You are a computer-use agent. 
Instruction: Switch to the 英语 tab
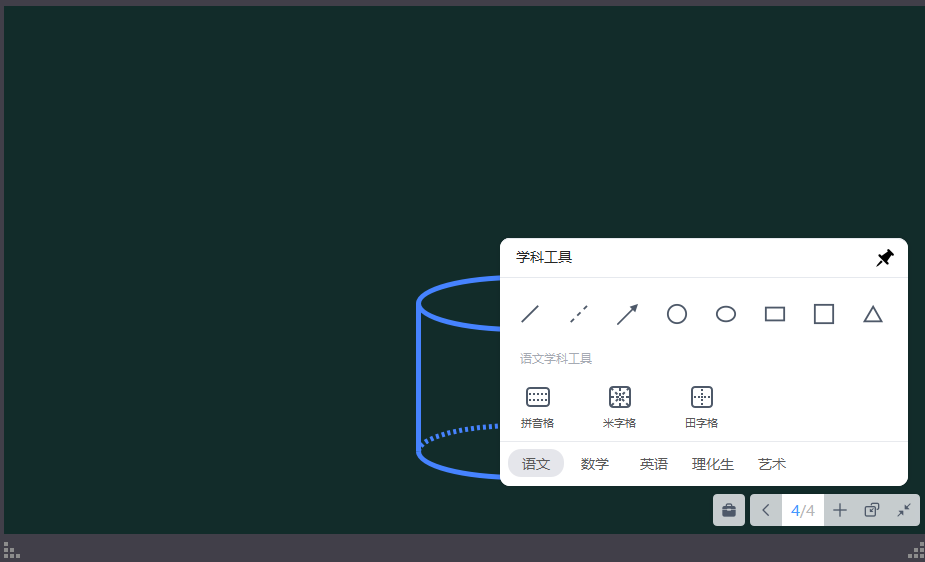coord(654,464)
